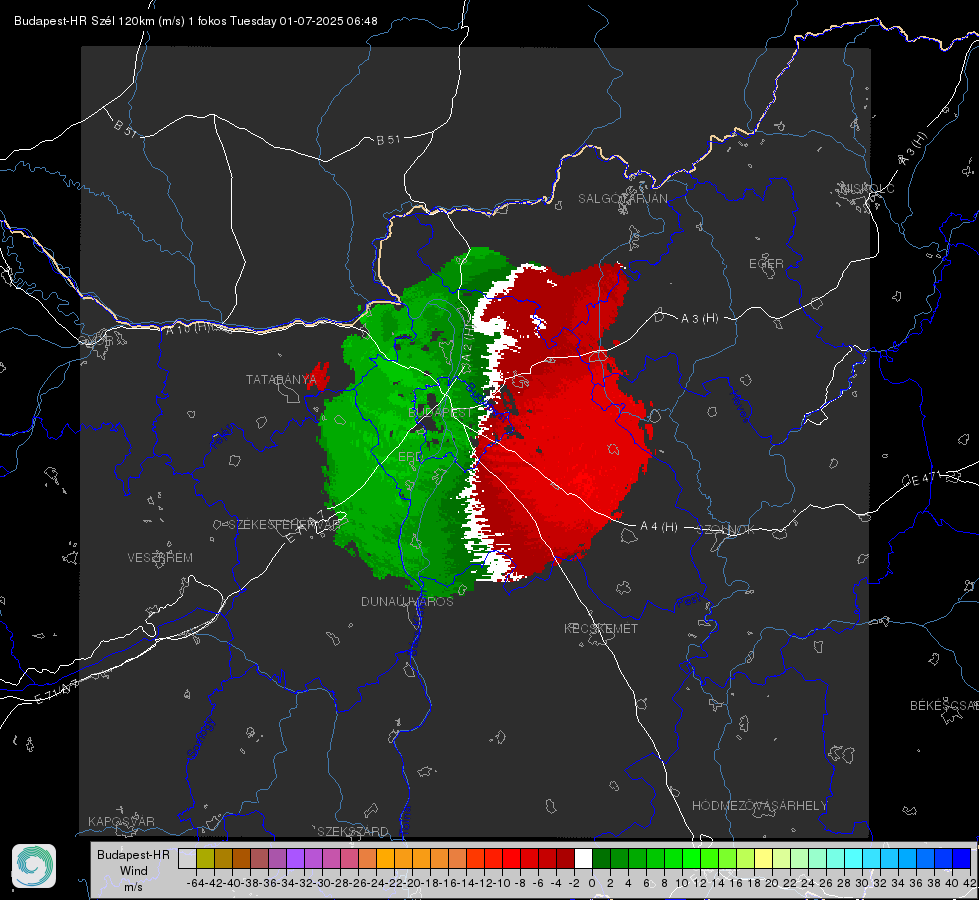979x900 pixels.
Task: Select the bright red swatch between -10 and -8
Action: point(511,858)
